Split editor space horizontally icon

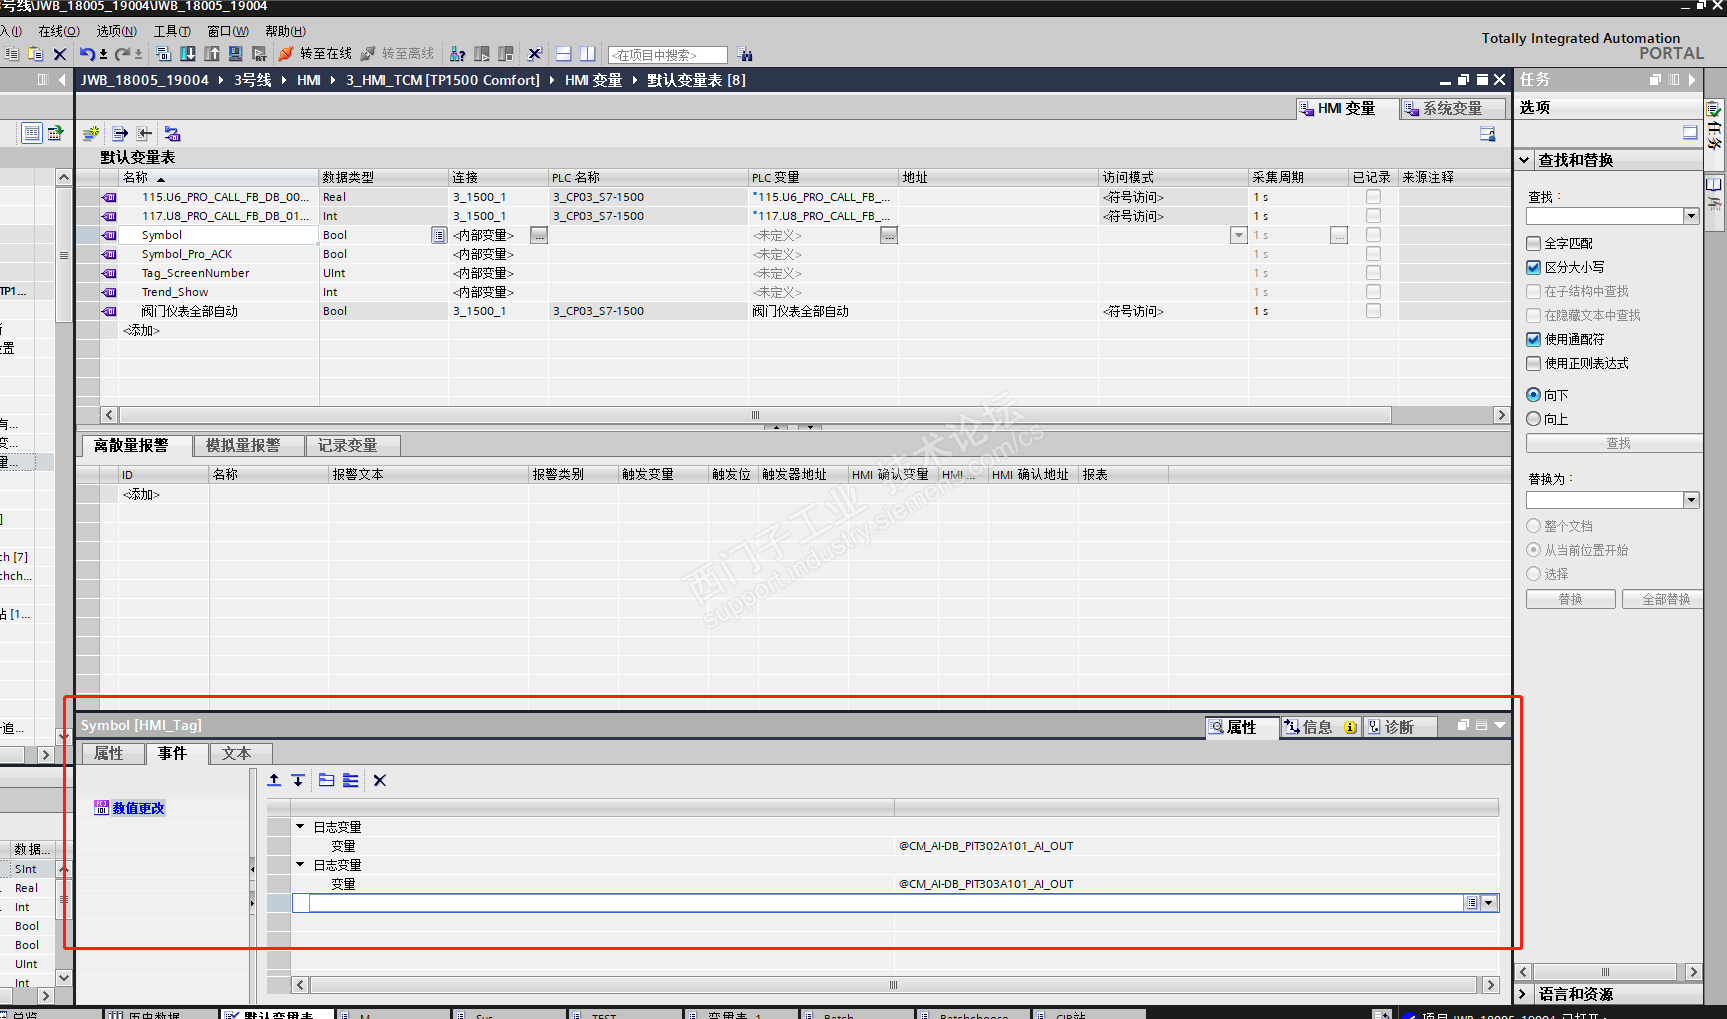[x=564, y=54]
